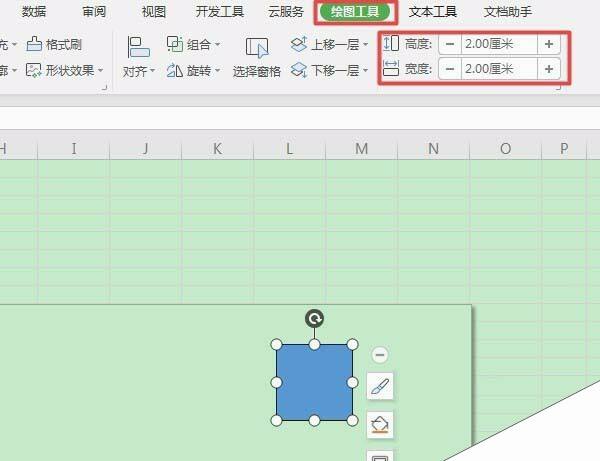Click the 上移一层 bring forward icon
Screen dimensions: 600x461
click(x=299, y=44)
